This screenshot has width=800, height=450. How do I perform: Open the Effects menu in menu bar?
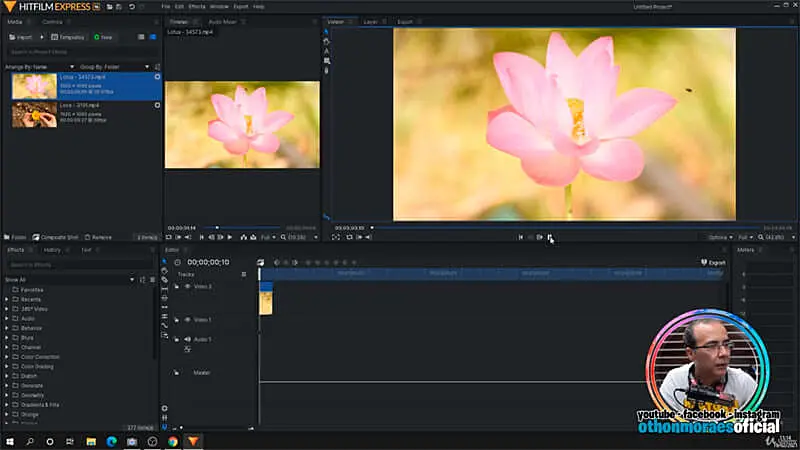point(197,7)
